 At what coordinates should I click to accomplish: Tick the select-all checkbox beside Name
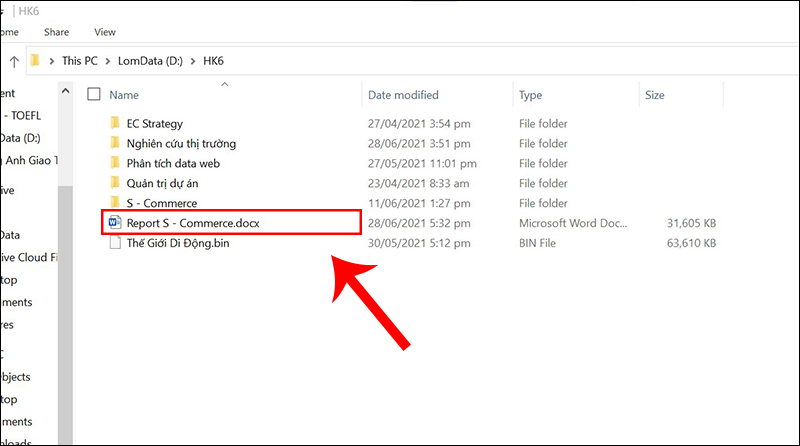[x=94, y=94]
